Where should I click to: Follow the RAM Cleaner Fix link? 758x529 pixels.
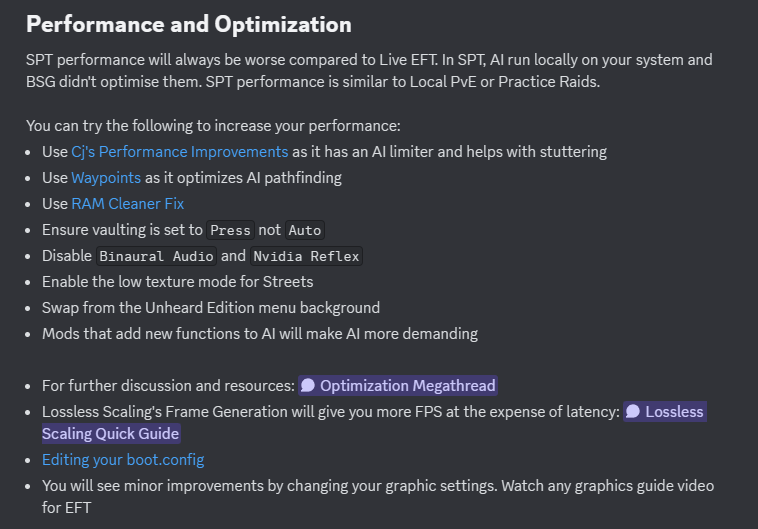127,204
